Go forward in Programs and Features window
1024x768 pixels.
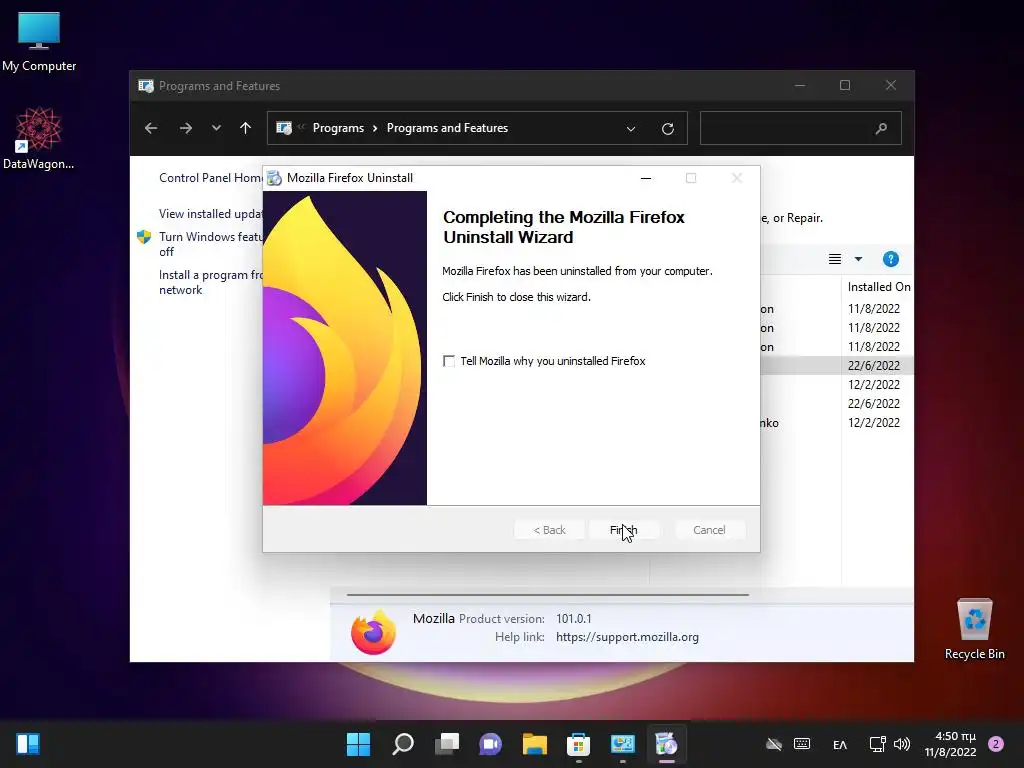pyautogui.click(x=185, y=128)
